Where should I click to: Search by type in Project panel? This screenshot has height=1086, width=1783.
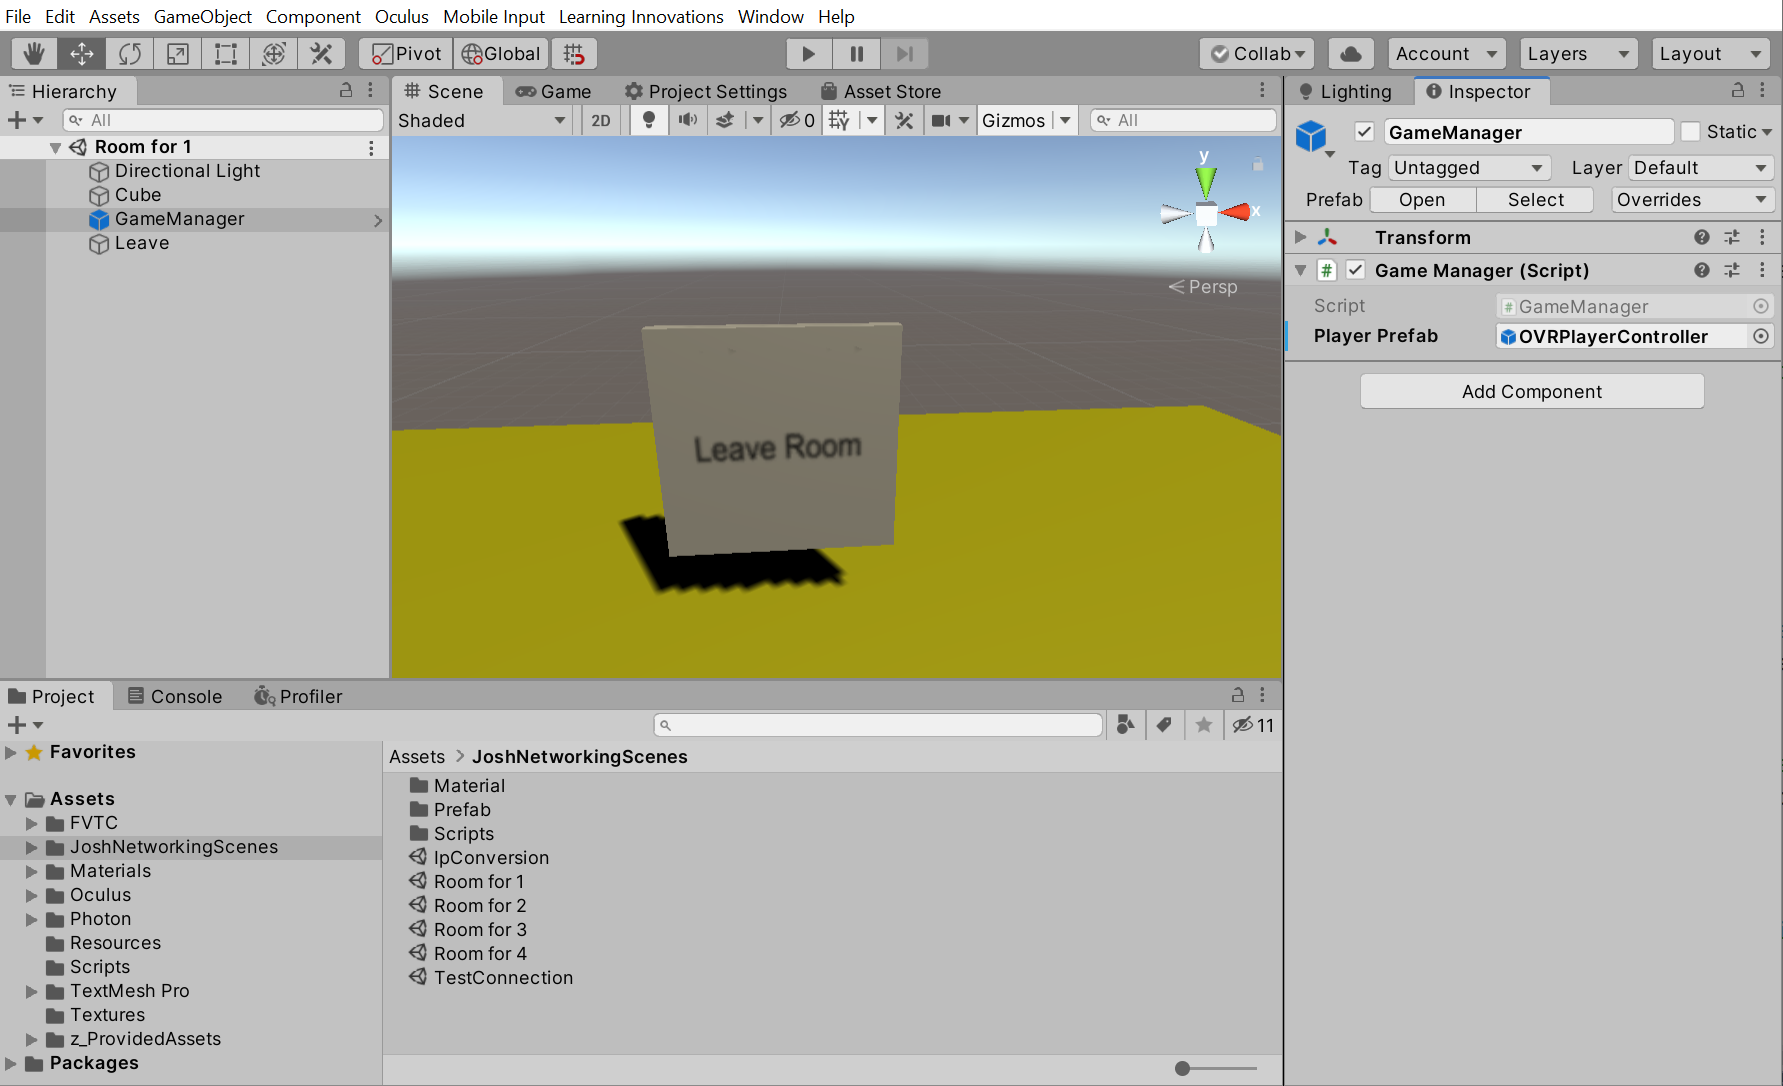click(x=1126, y=725)
